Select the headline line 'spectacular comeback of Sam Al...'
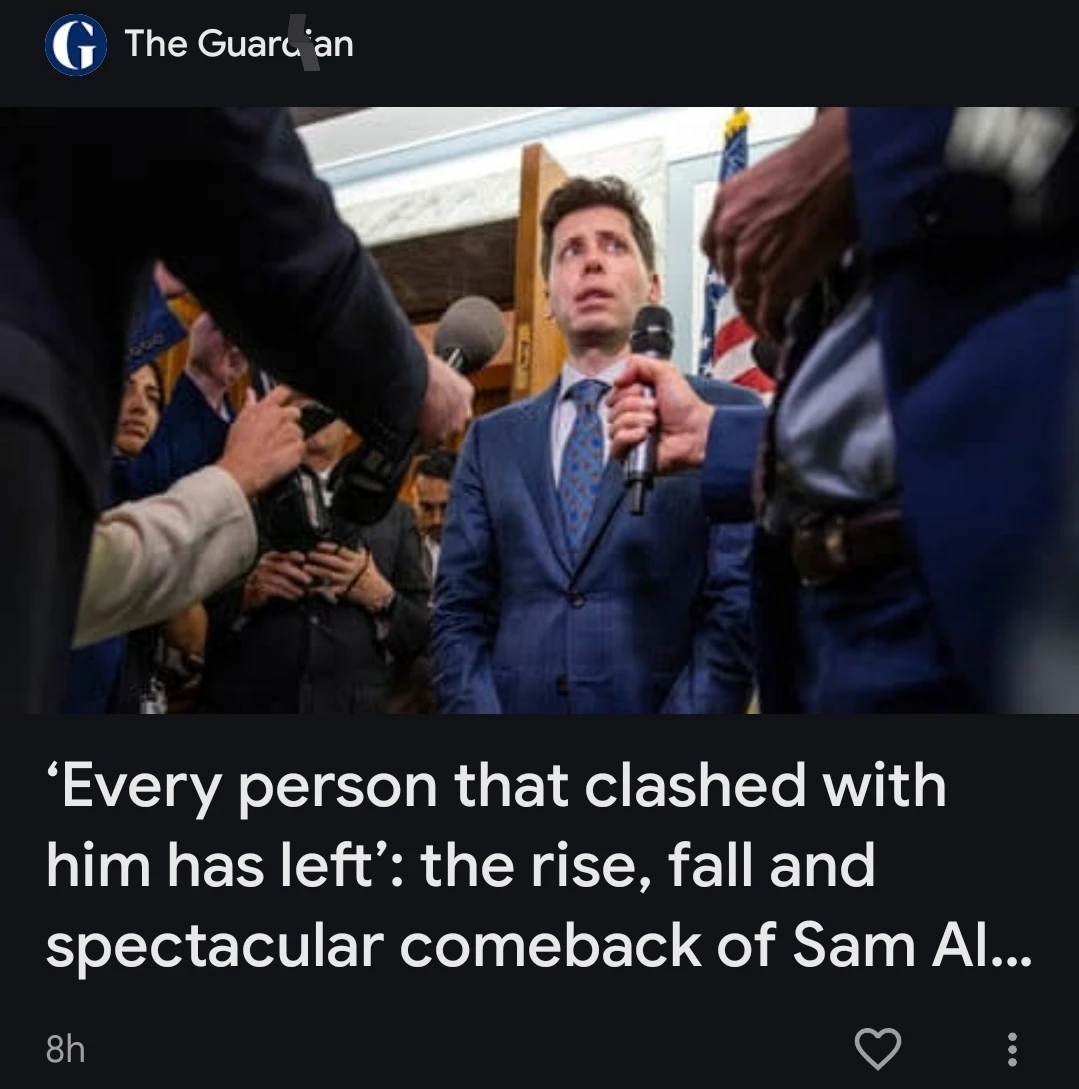 [539, 945]
